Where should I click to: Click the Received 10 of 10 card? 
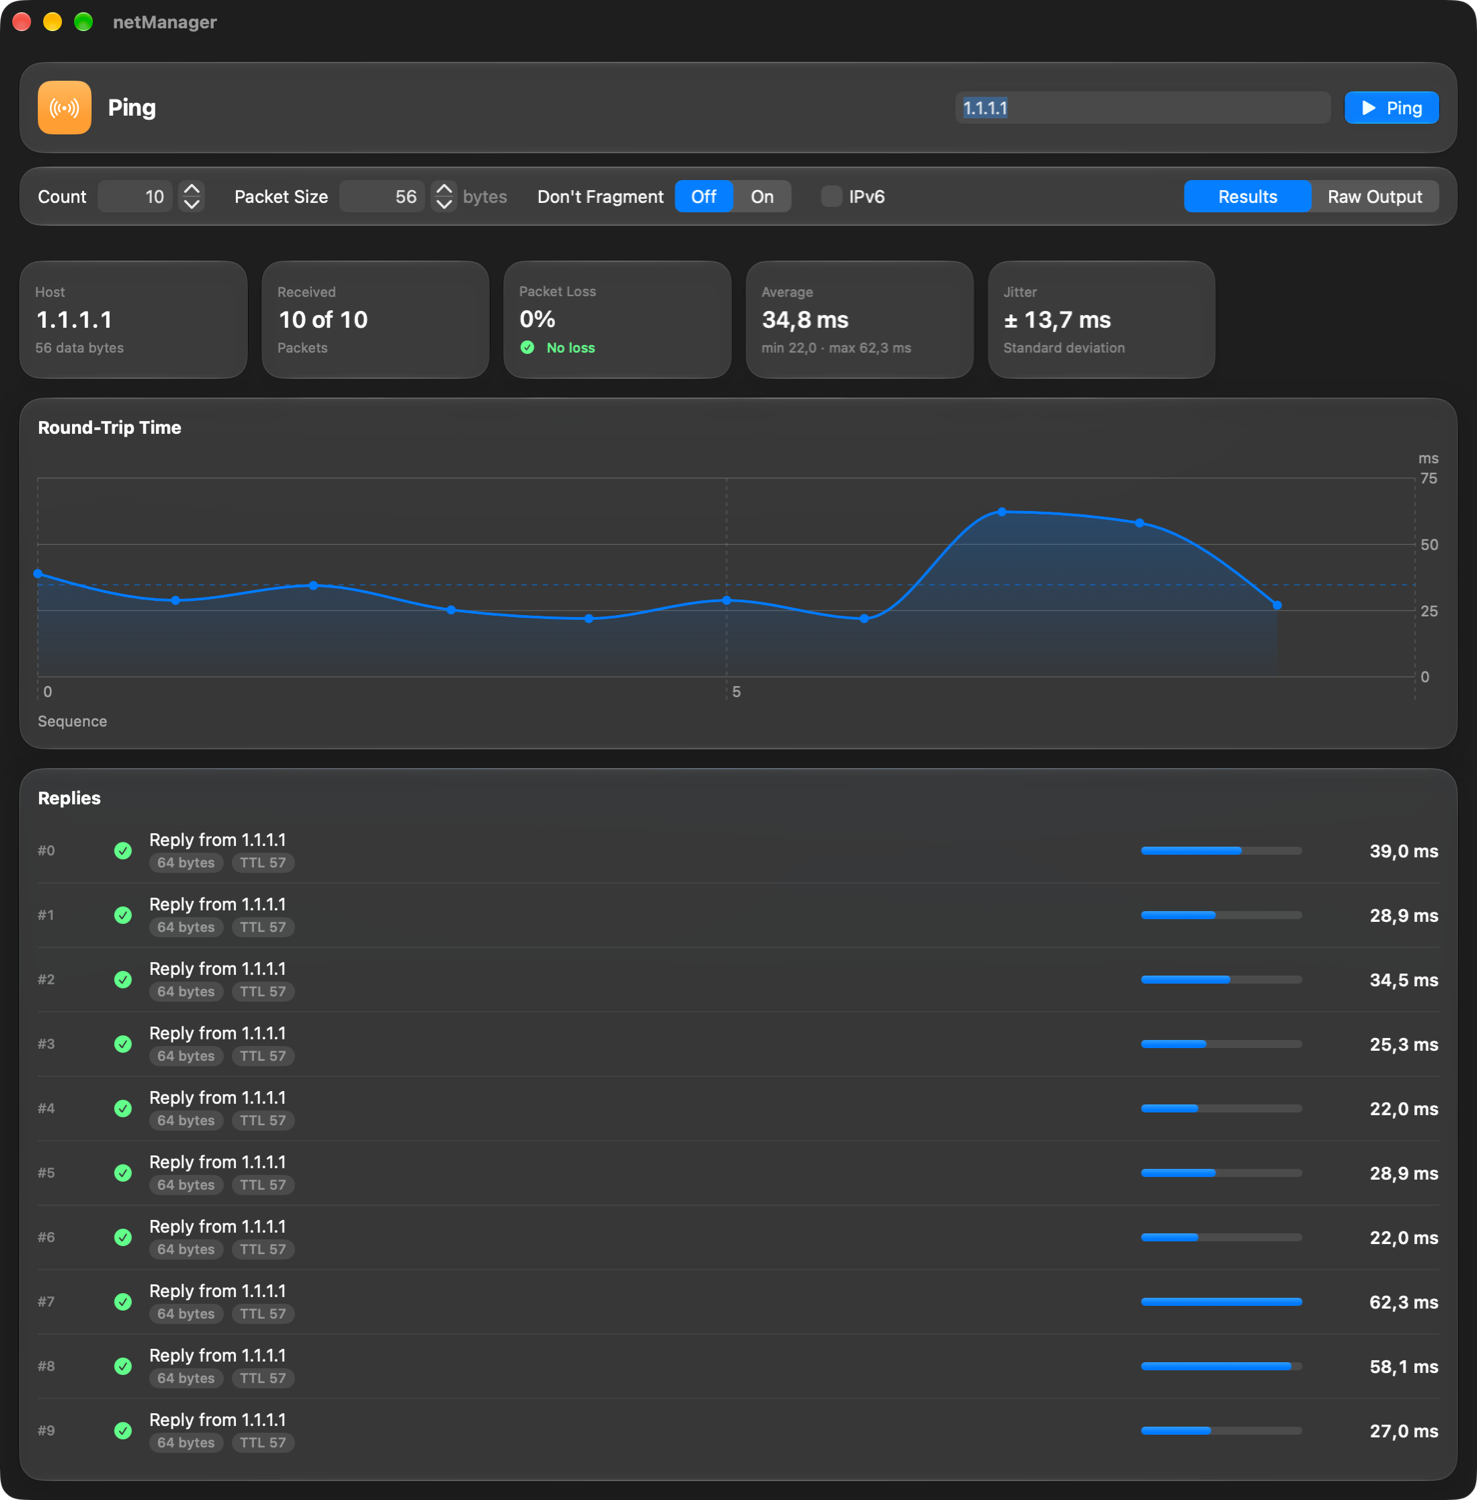pos(376,320)
